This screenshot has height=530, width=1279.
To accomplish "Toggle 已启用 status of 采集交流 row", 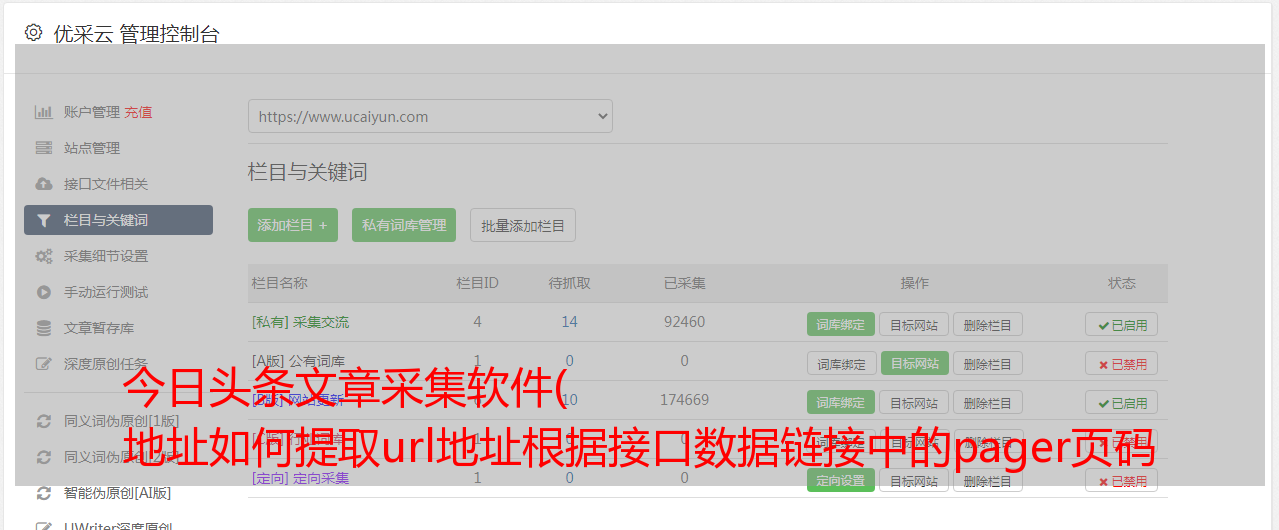I will pyautogui.click(x=1122, y=324).
